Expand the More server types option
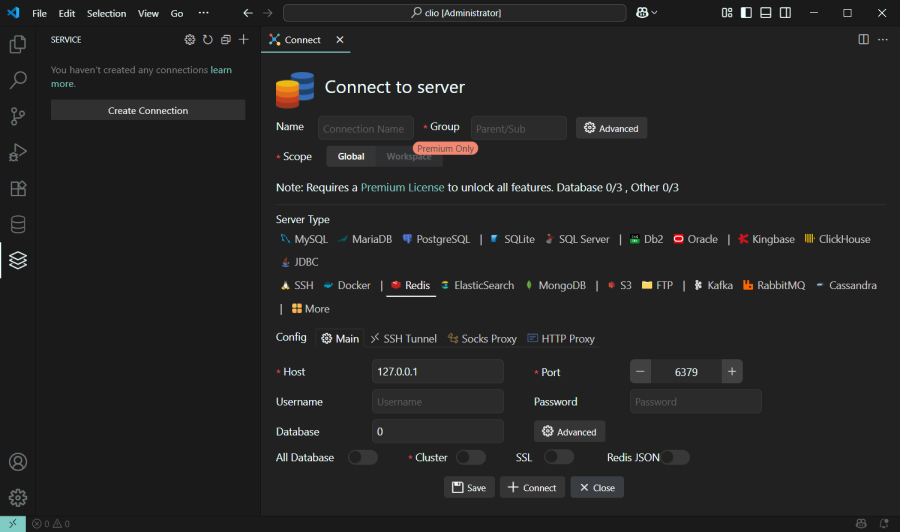Image resolution: width=900 pixels, height=532 pixels. [310, 309]
